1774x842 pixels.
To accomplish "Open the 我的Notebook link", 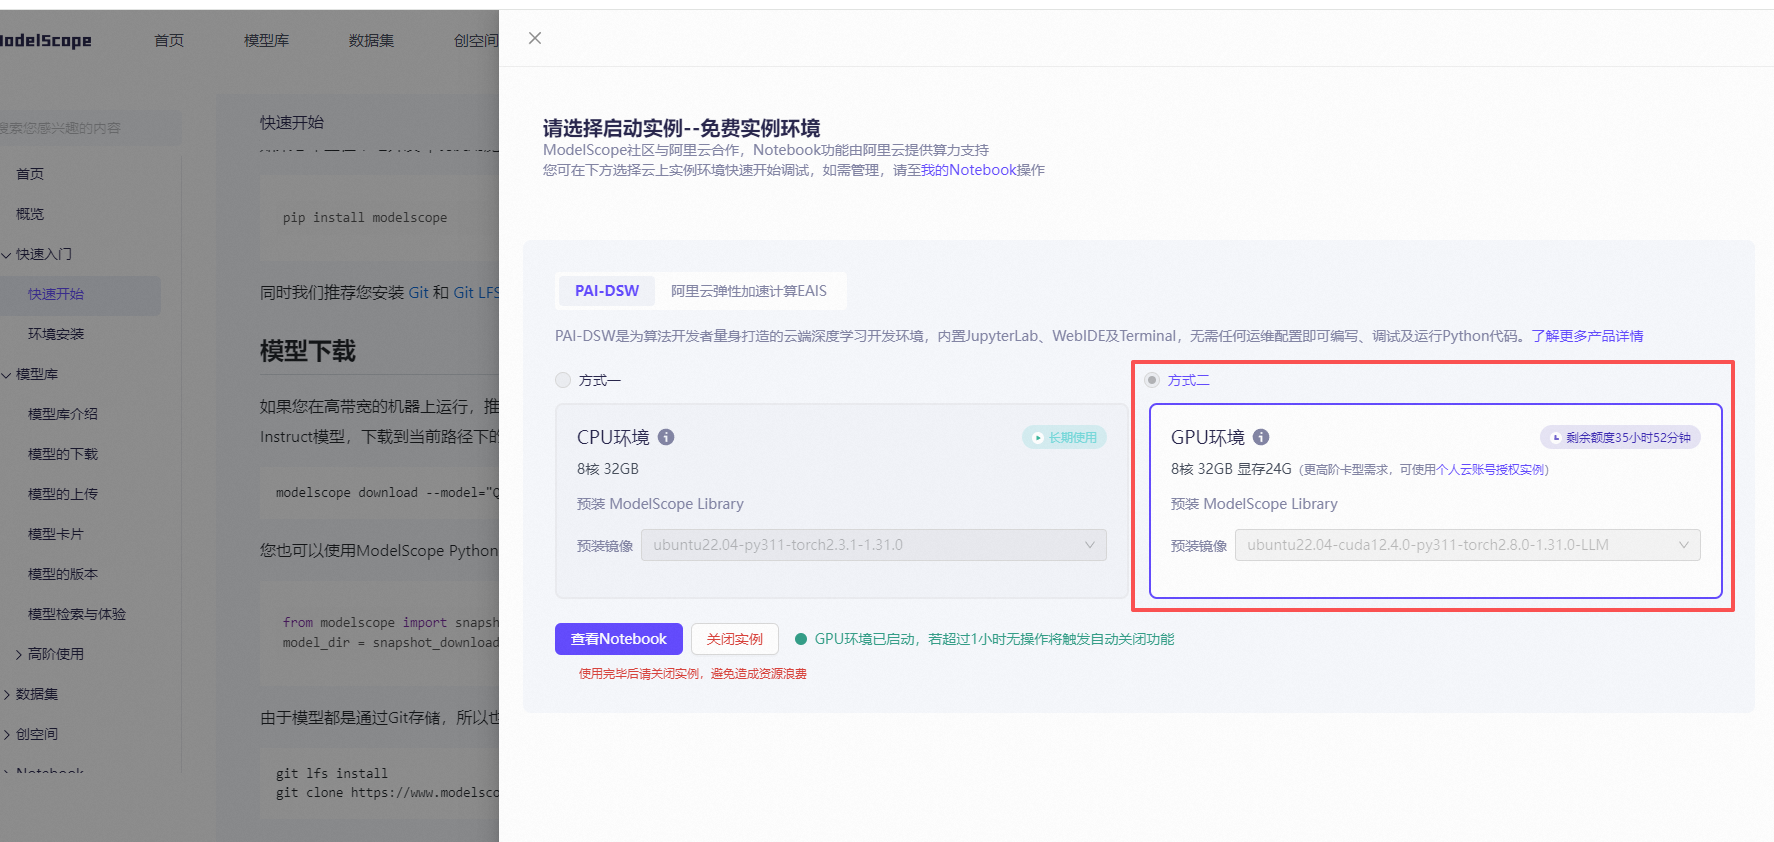I will [969, 170].
